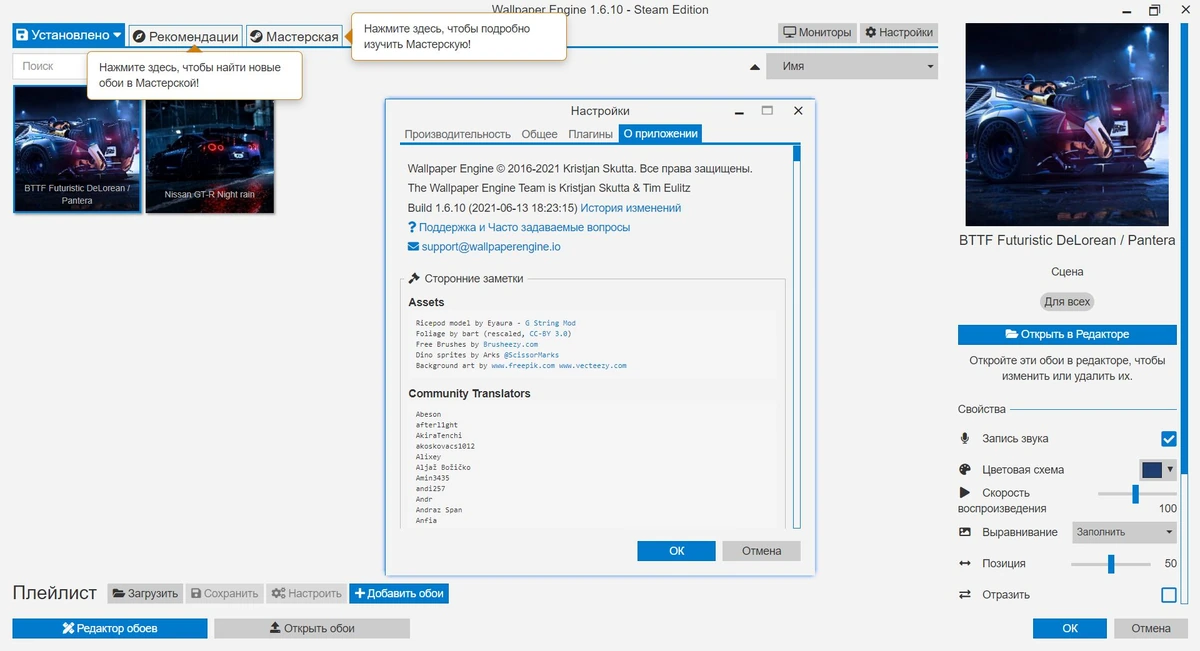Select BTTF Futuristic DeLorean wallpaper thumbnail
The image size is (1200, 651).
pyautogui.click(x=77, y=149)
